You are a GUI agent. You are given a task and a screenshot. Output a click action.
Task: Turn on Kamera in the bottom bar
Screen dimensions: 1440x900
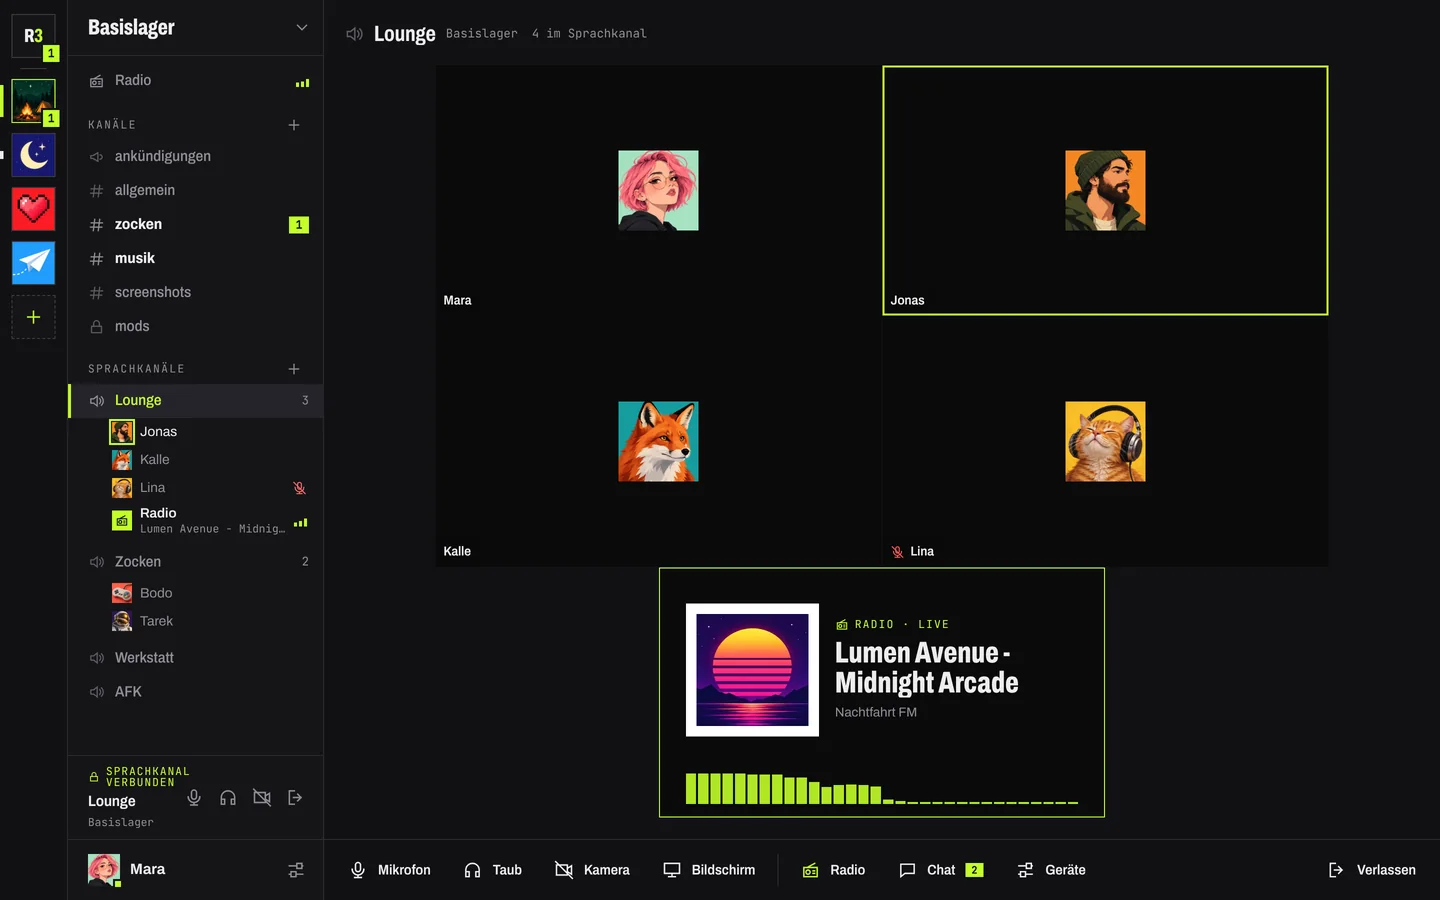tap(592, 870)
